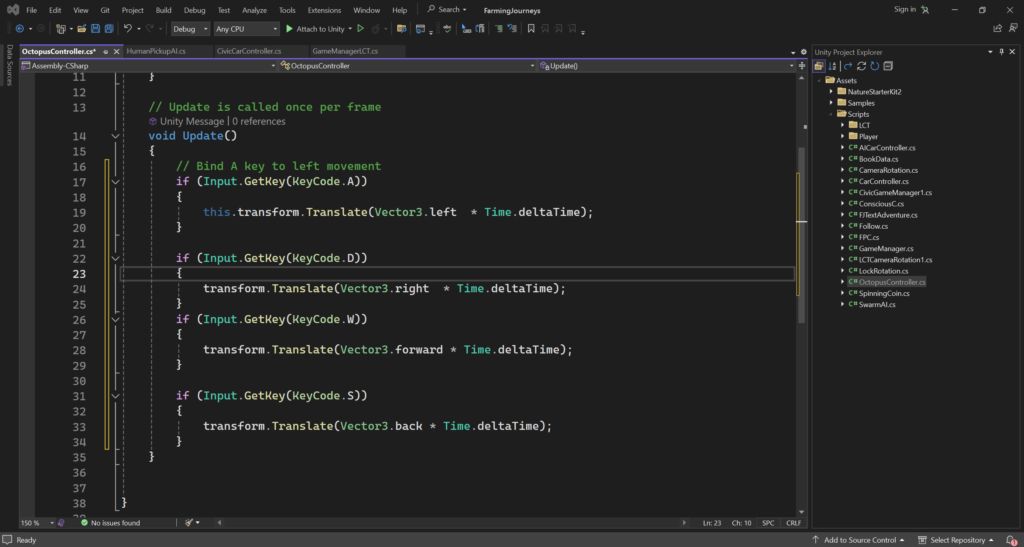Screen dimensions: 1024x547
Task: Click the blue curved arrow icon in Unity Project Explorer
Action: pos(848,66)
